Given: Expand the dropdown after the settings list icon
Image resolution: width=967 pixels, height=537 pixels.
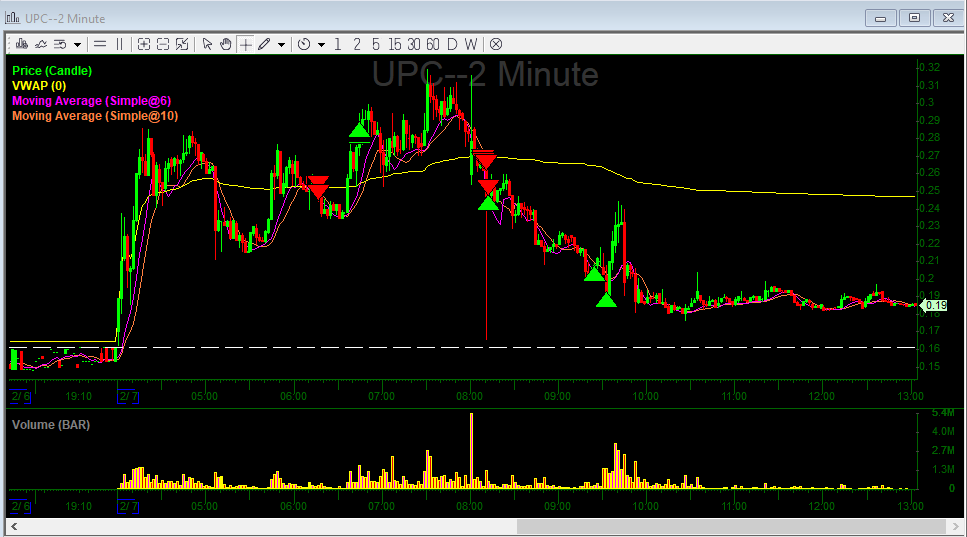Looking at the screenshot, I should pos(77,44).
